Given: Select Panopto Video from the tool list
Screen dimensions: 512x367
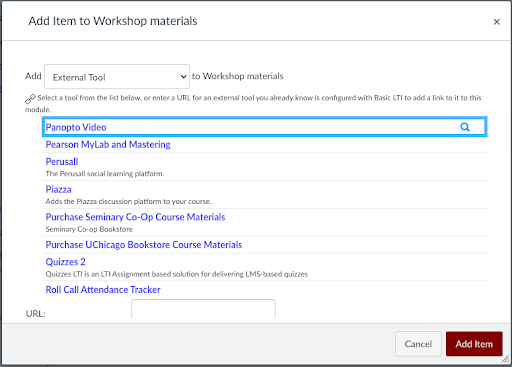Looking at the screenshot, I should [76, 127].
